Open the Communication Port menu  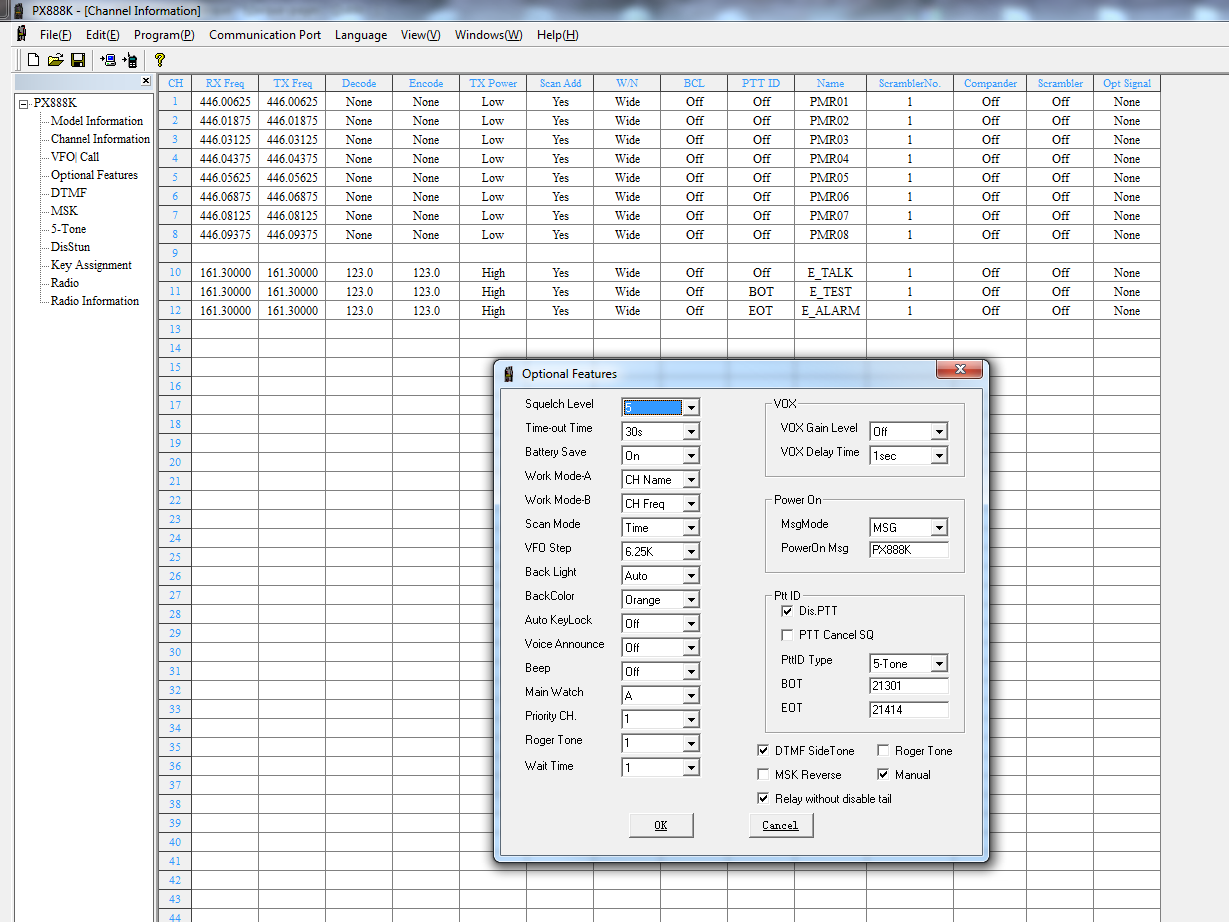click(x=265, y=35)
